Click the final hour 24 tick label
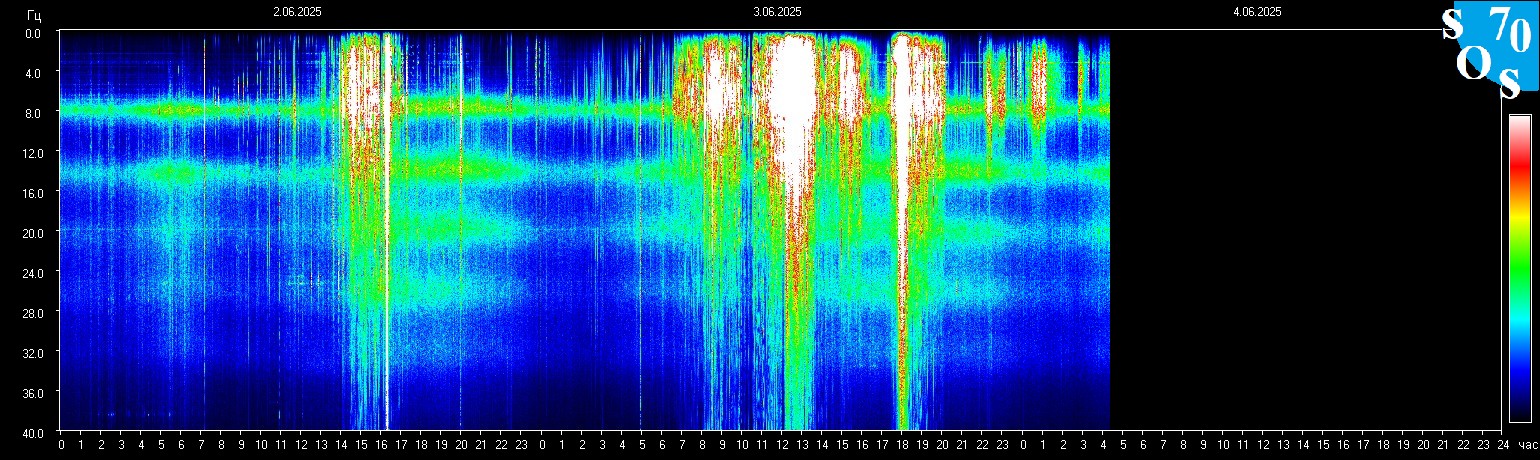This screenshot has height=460, width=1540. [1503, 444]
